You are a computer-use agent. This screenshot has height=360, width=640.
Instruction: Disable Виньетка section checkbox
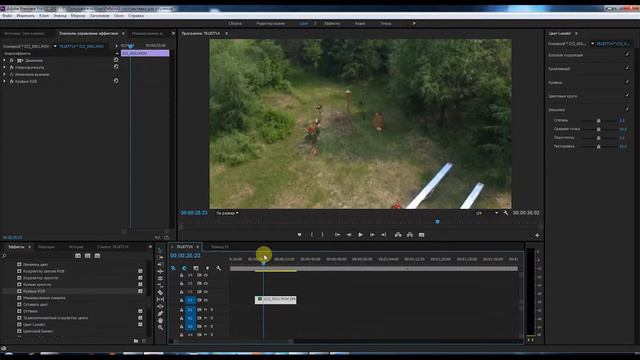[x=627, y=109]
